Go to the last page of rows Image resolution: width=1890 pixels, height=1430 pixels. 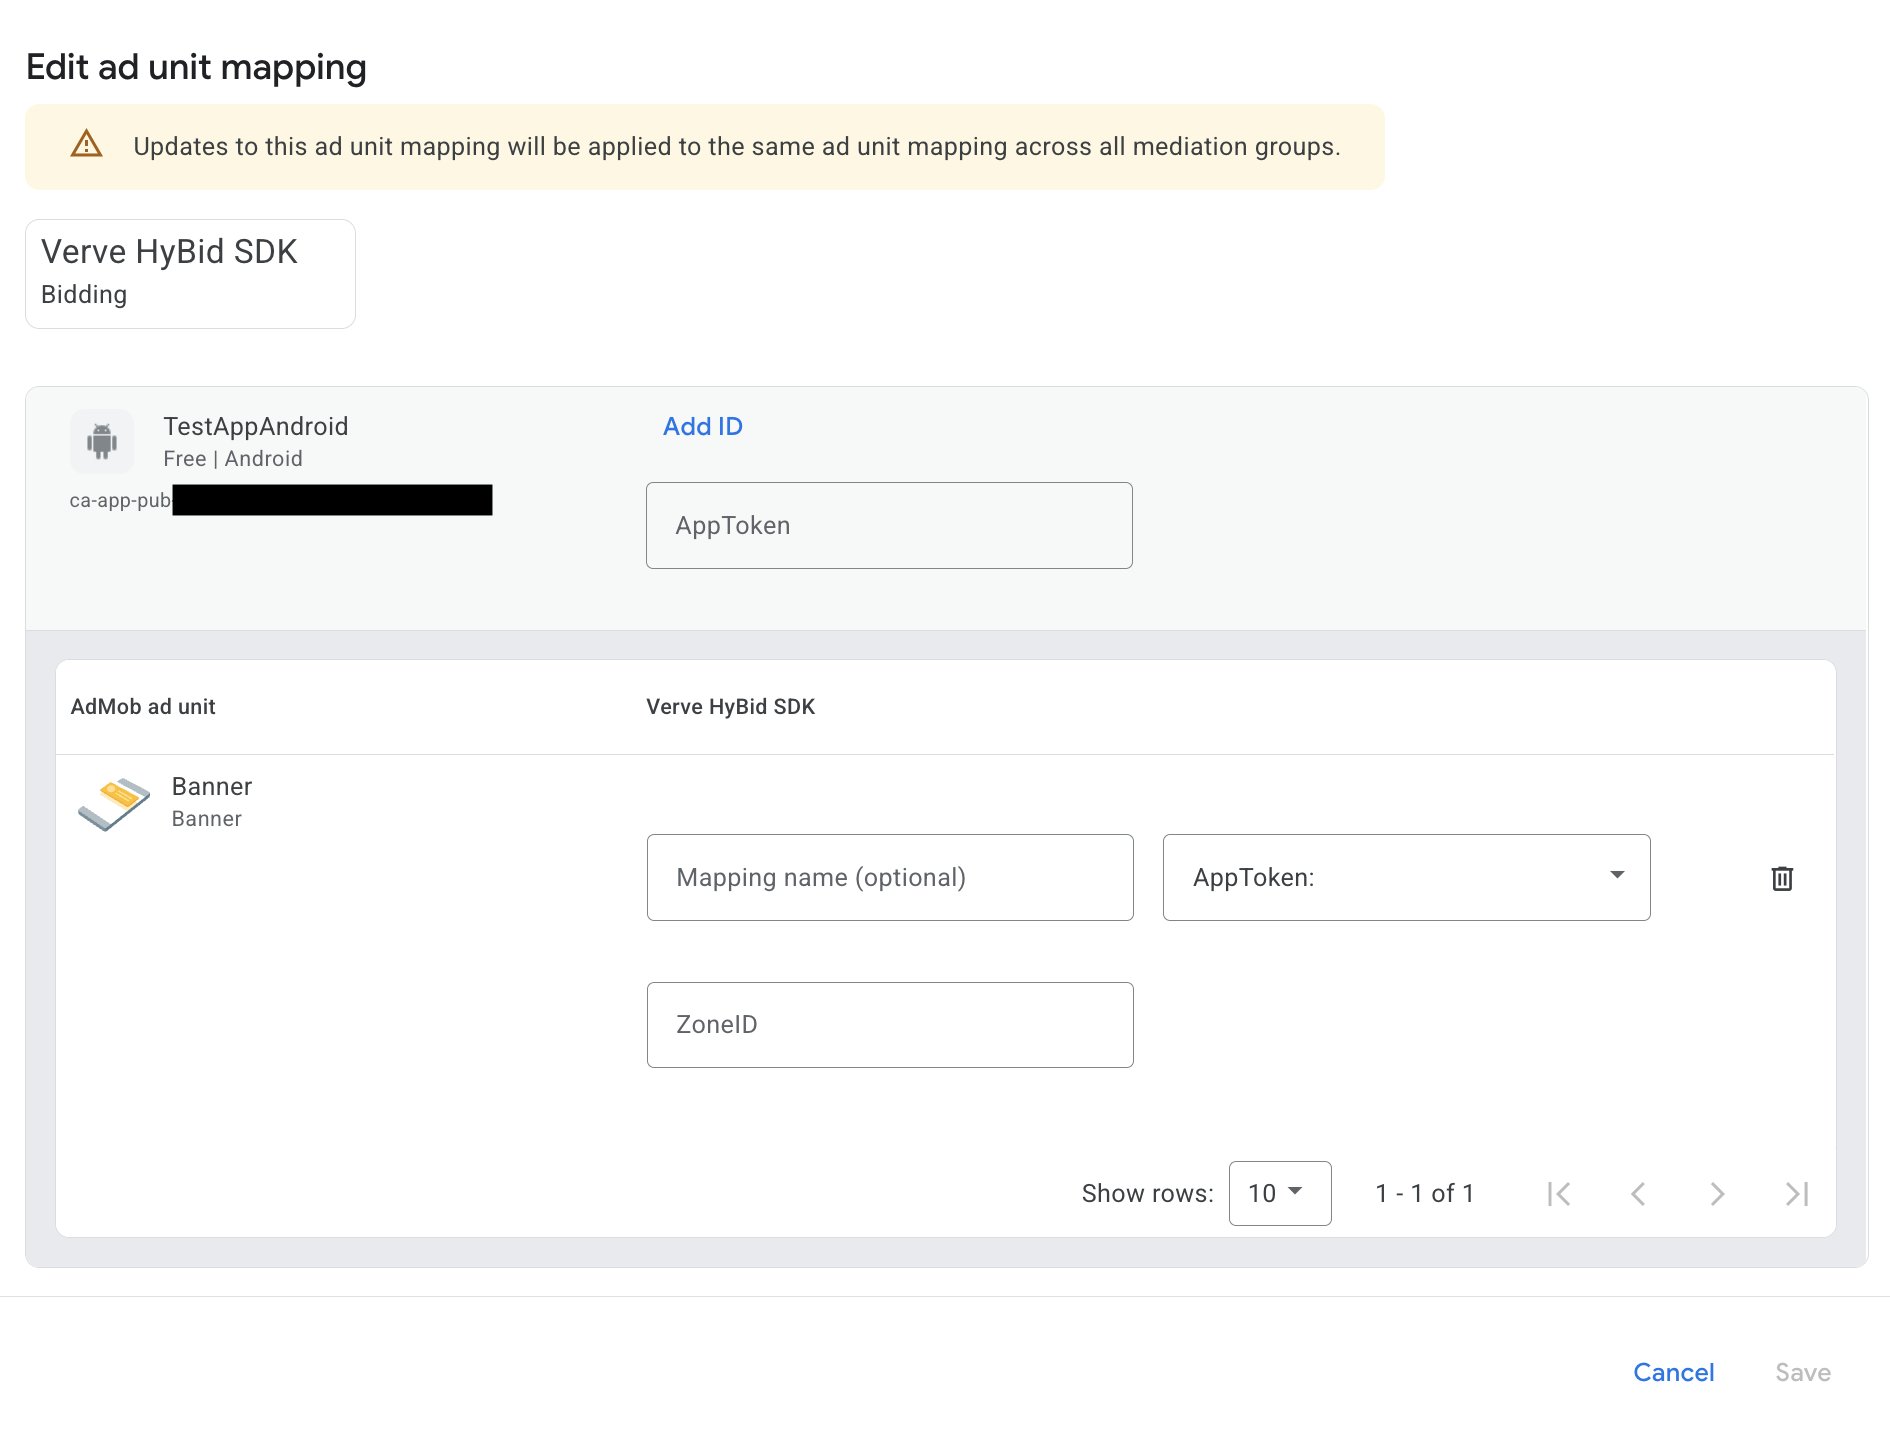tap(1797, 1193)
